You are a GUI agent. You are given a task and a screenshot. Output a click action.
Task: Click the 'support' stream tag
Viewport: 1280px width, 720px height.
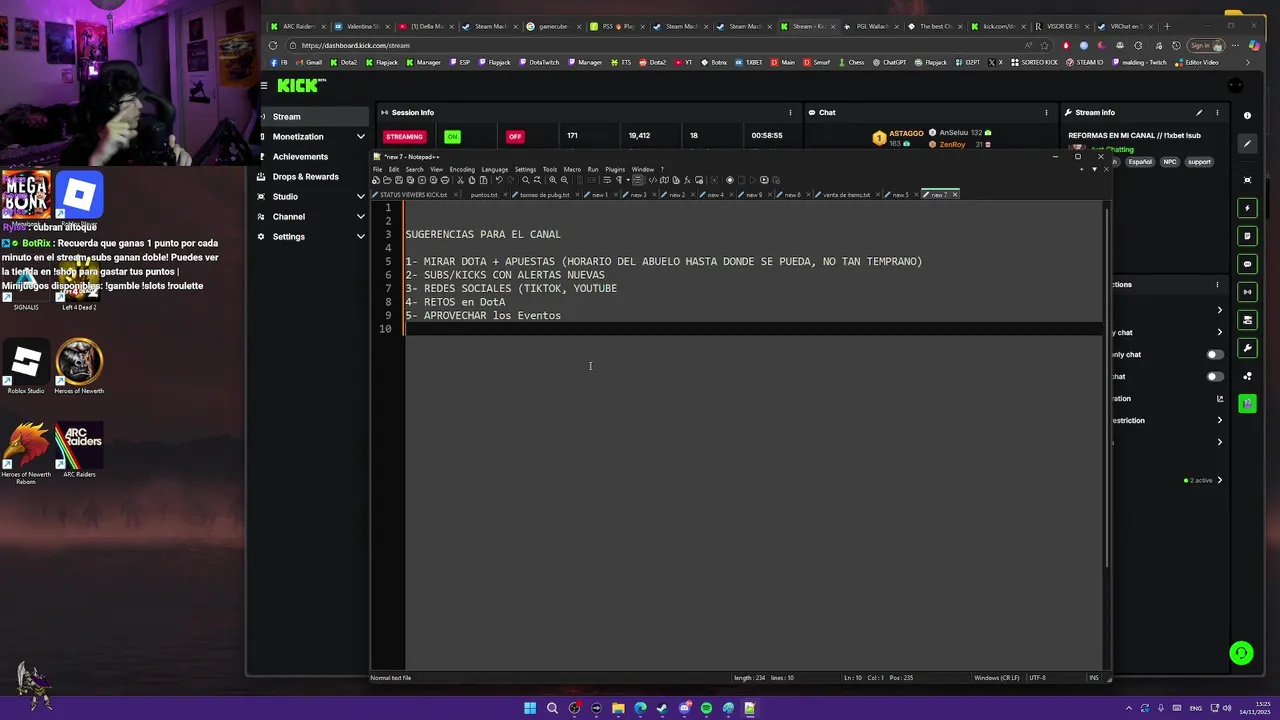1199,162
